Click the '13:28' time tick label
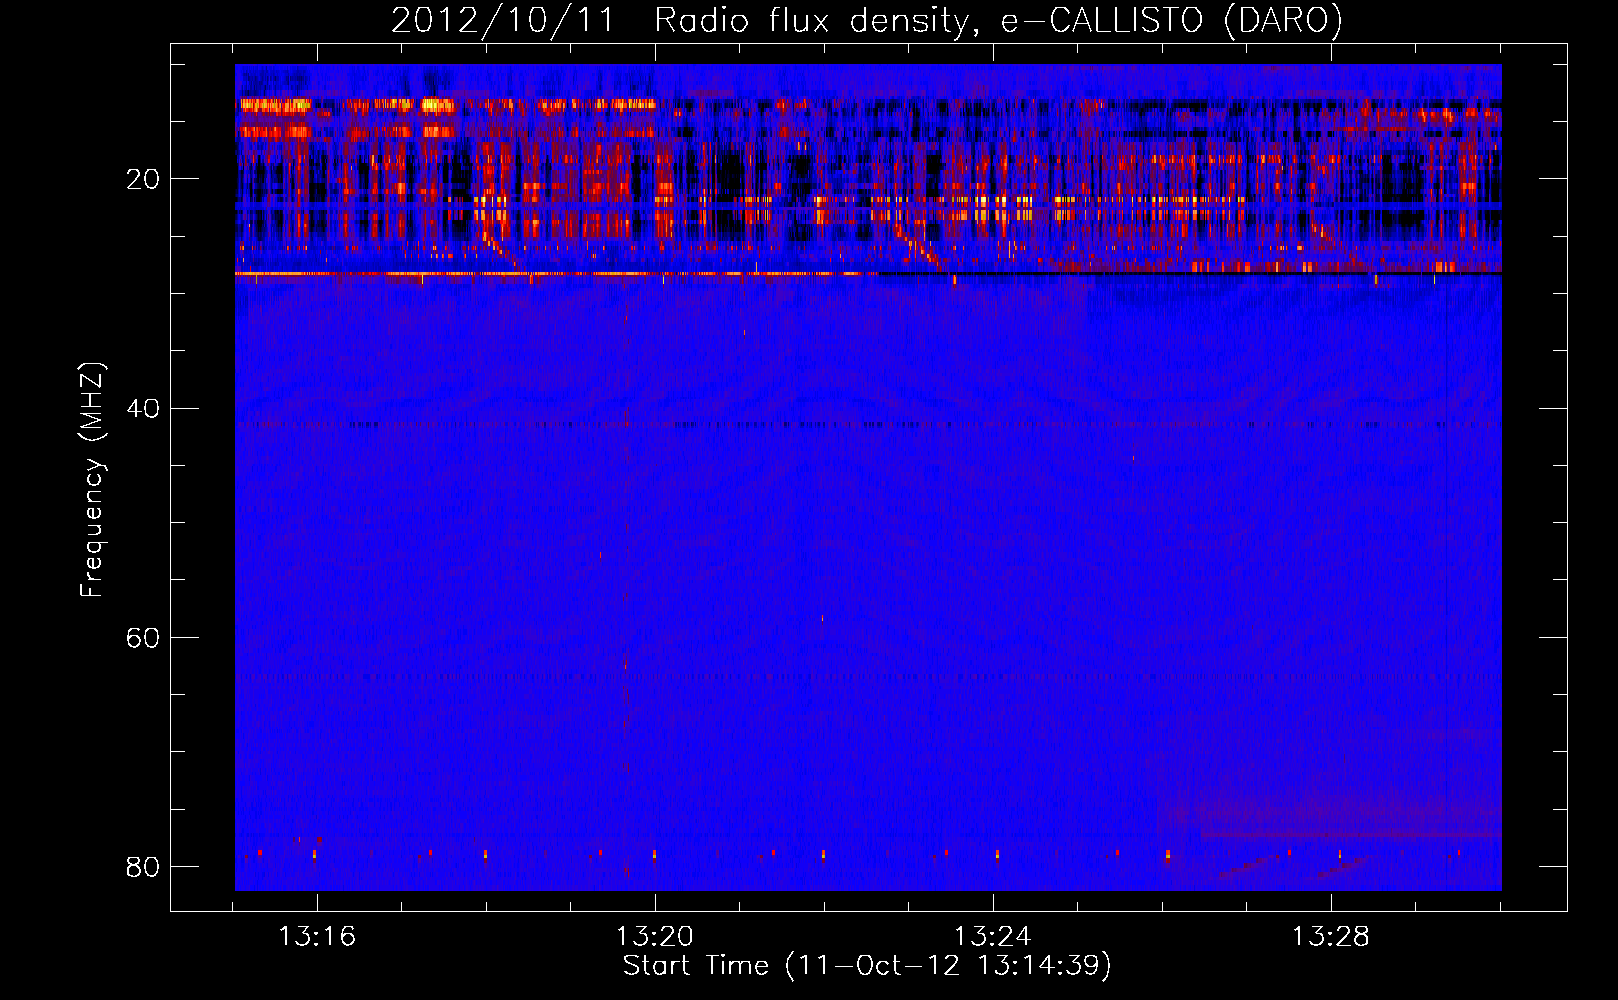This screenshot has width=1618, height=1000. [1331, 937]
